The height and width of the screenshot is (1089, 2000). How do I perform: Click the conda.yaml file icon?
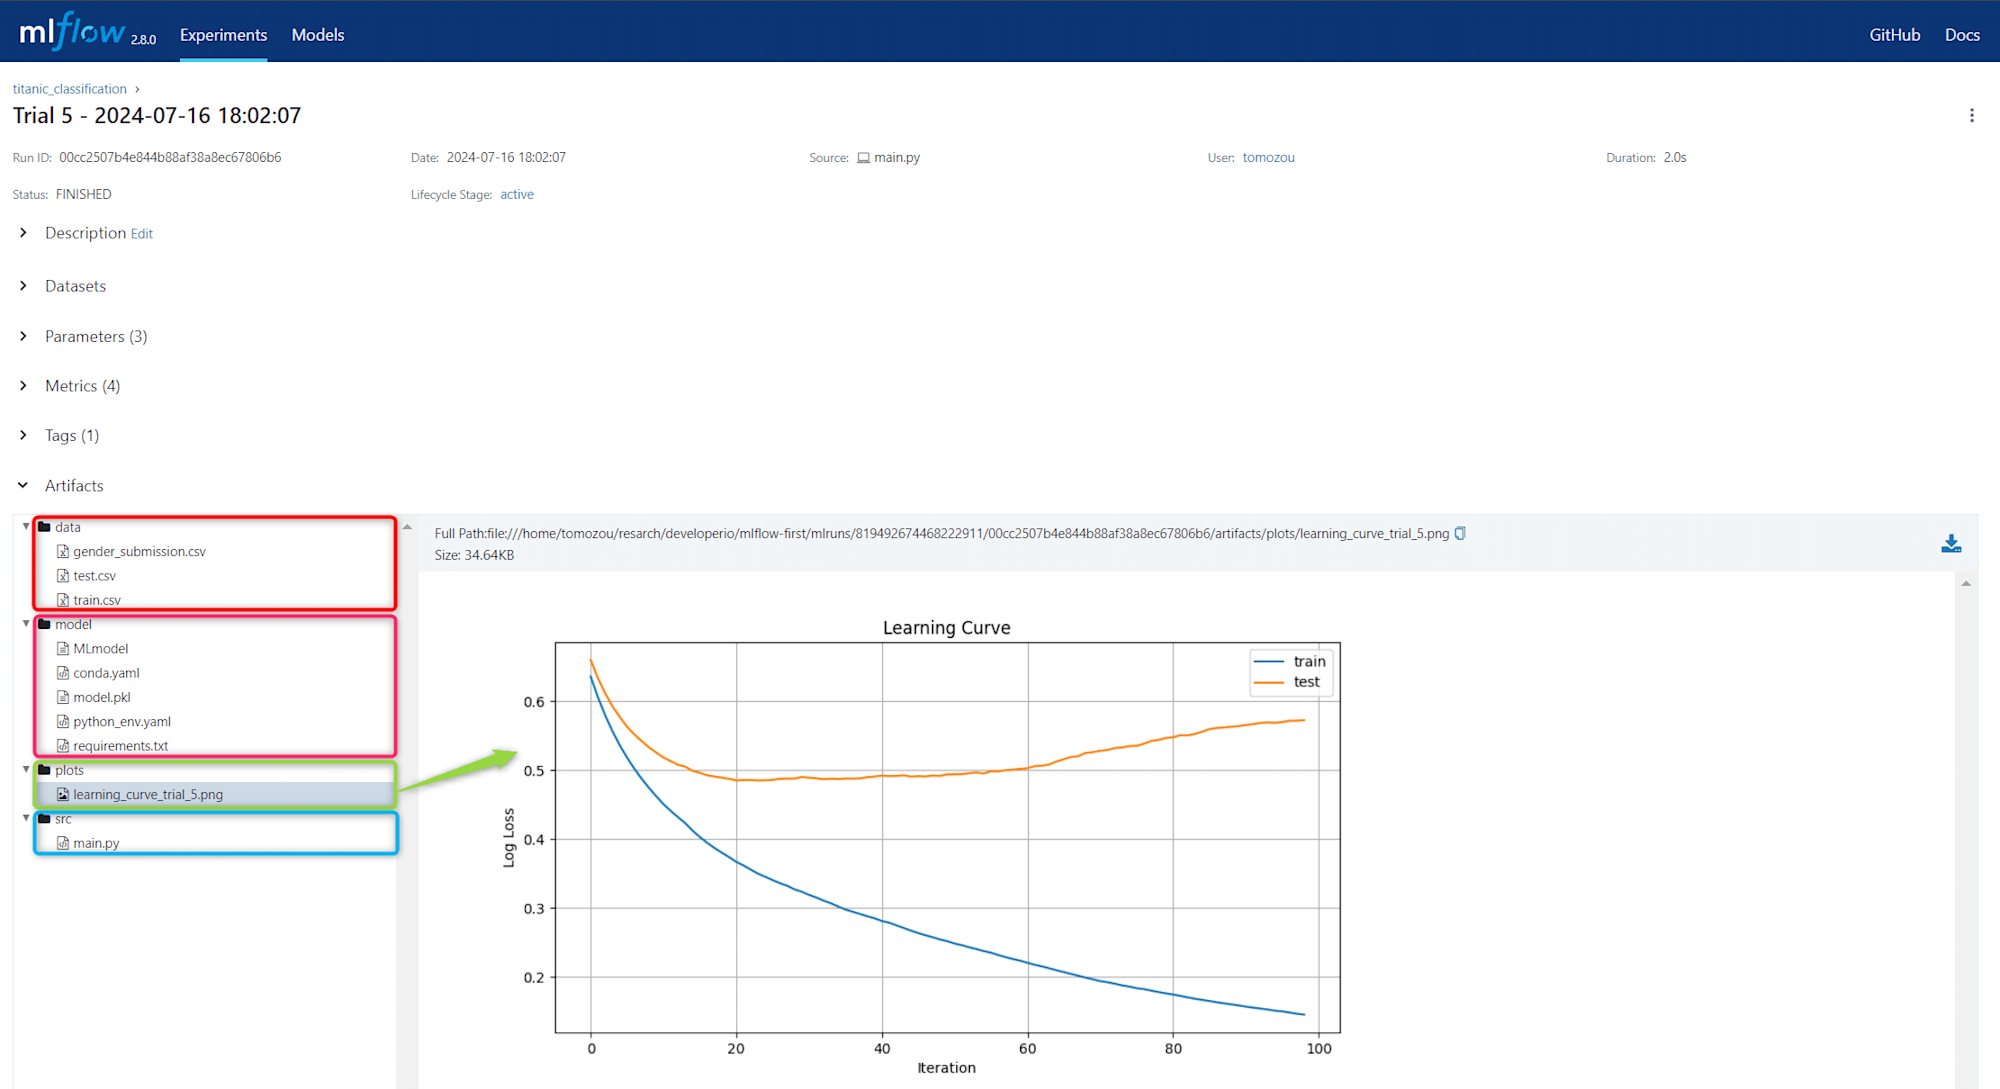pyautogui.click(x=63, y=673)
